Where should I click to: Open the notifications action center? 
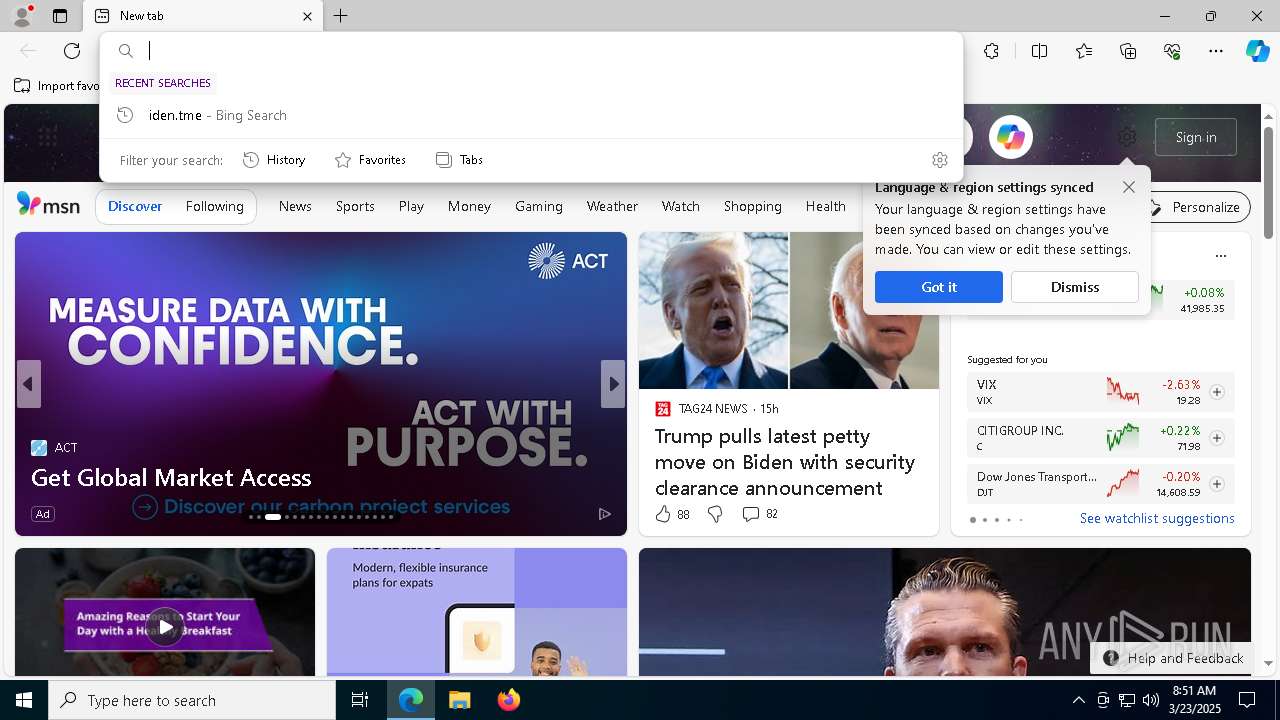pyautogui.click(x=1247, y=700)
